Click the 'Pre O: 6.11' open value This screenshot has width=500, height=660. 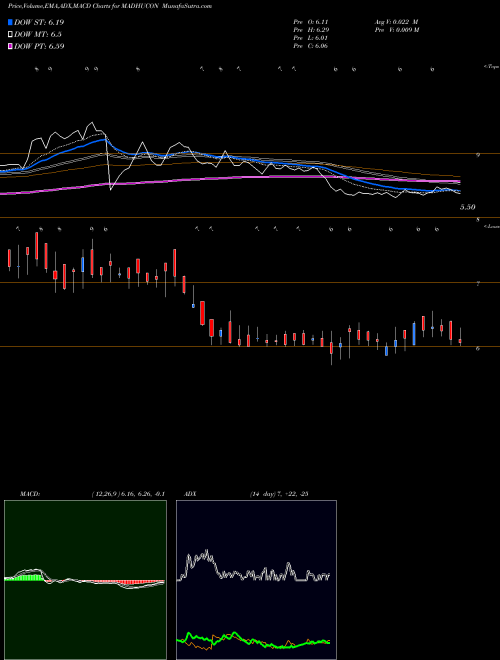tap(311, 22)
